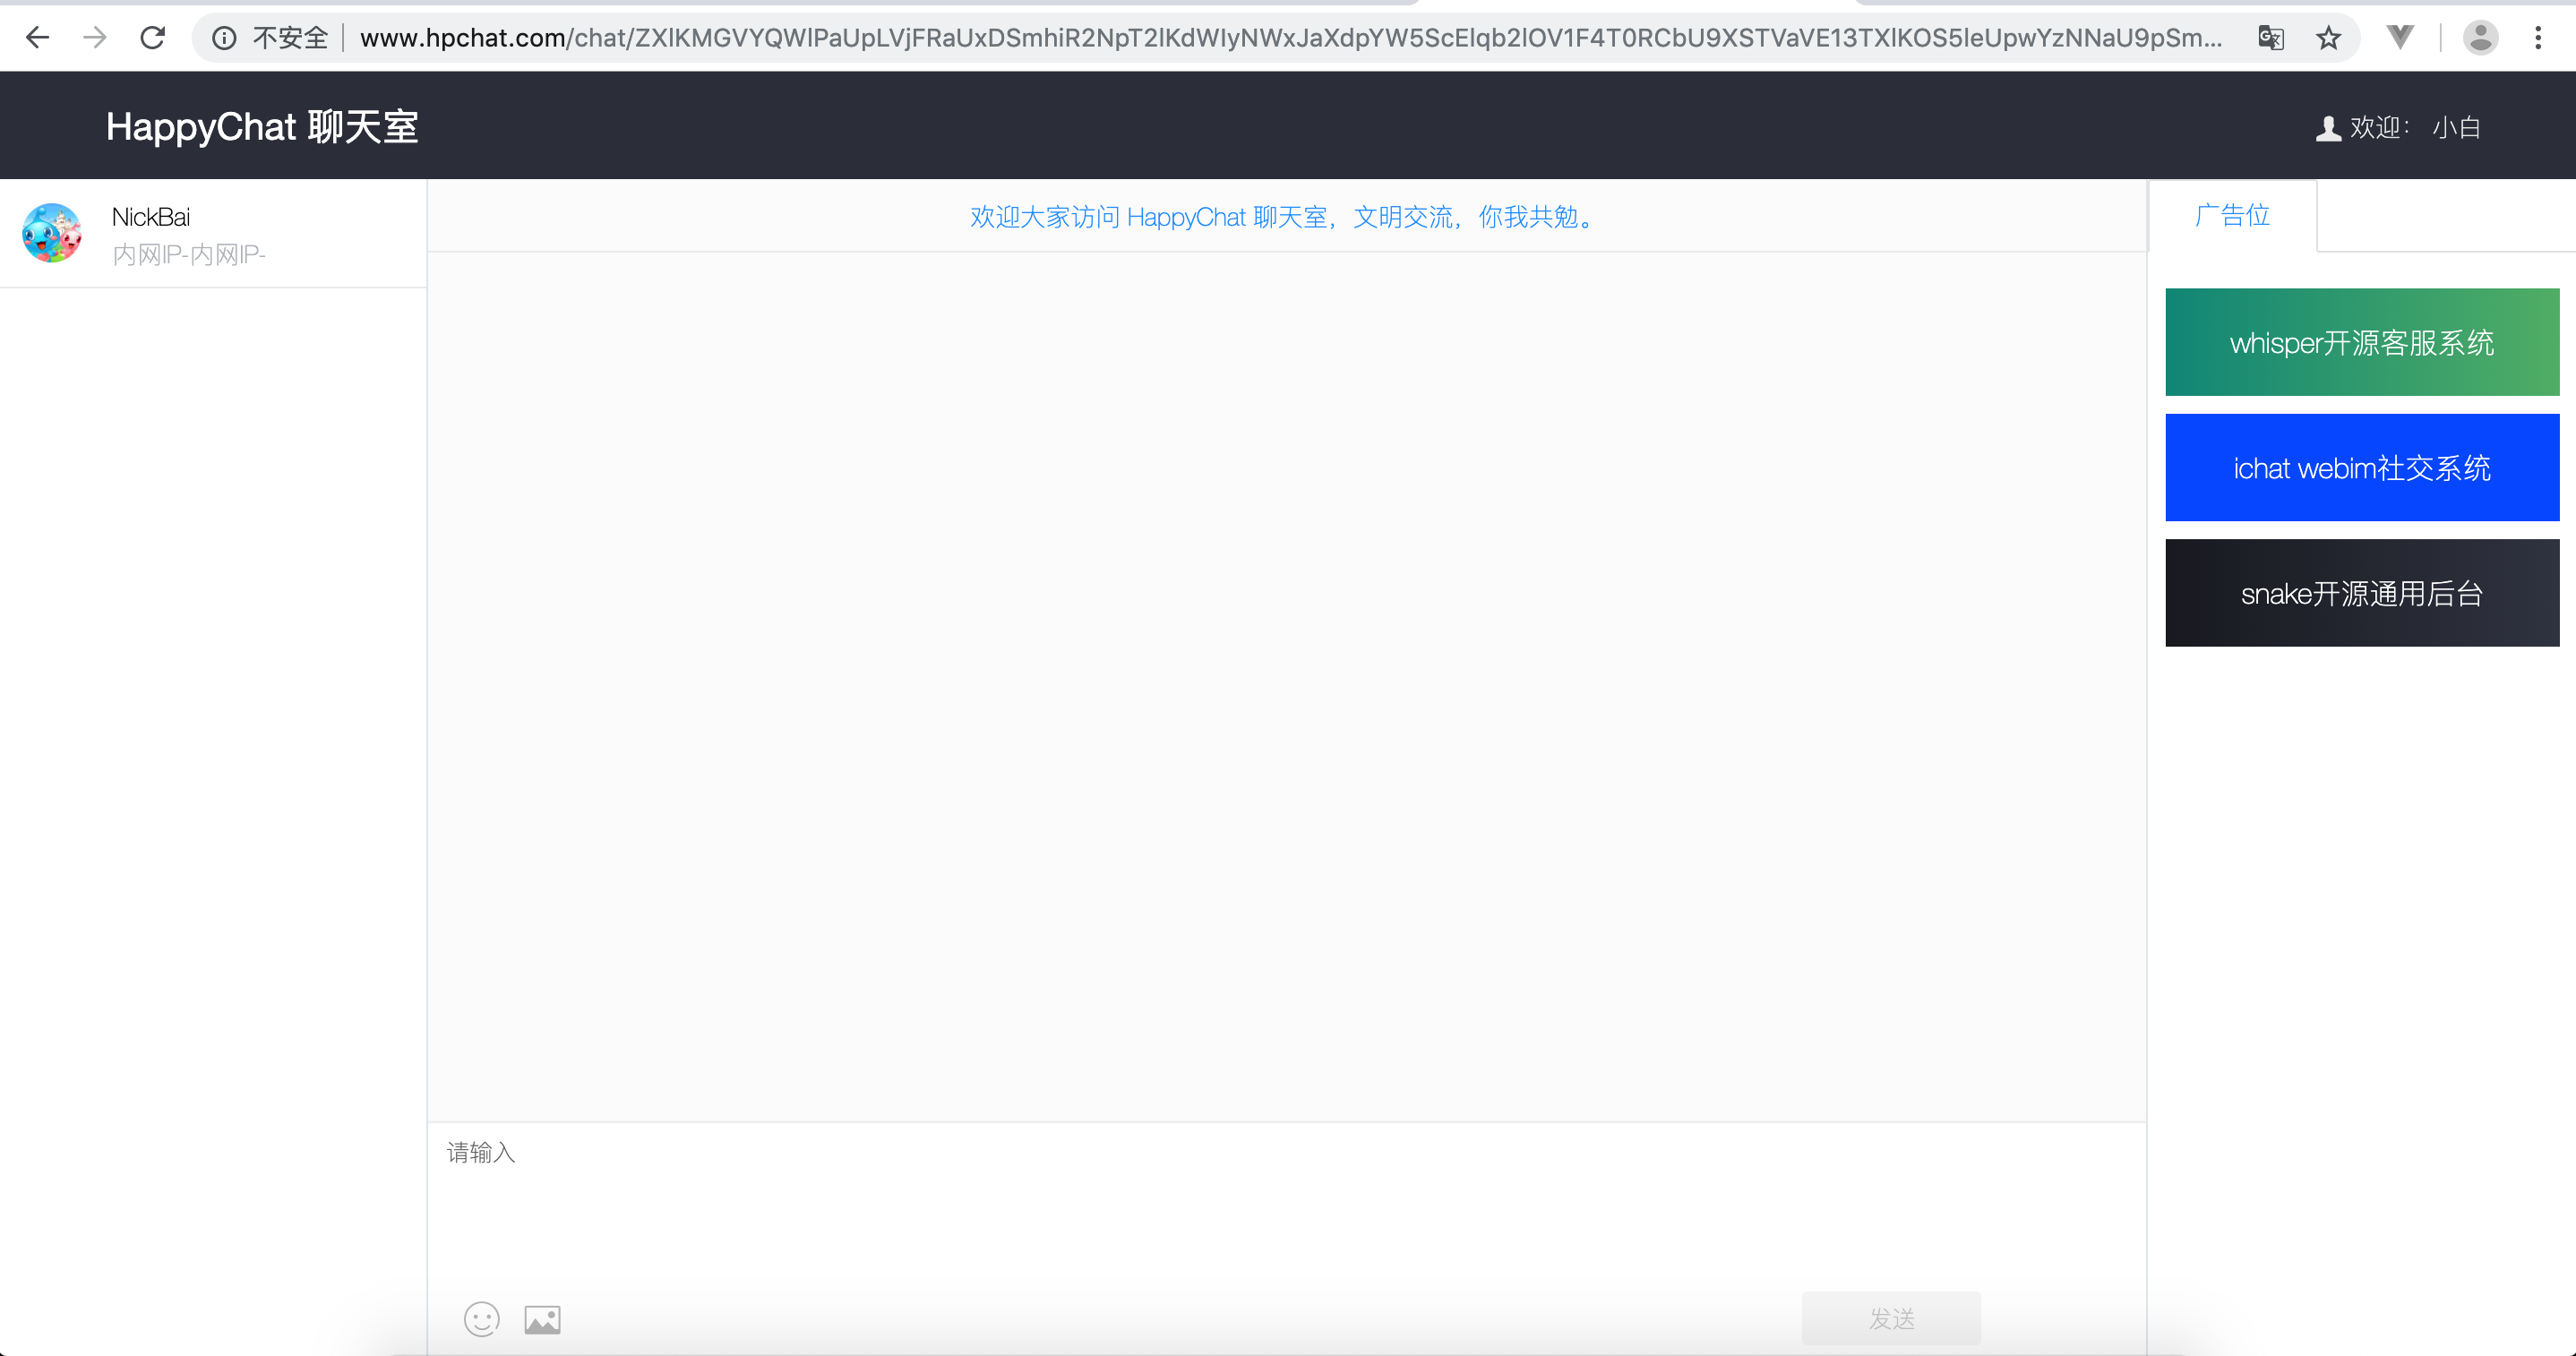Image resolution: width=2576 pixels, height=1356 pixels.
Task: Click the site info 不安全 icon
Action: tap(224, 38)
